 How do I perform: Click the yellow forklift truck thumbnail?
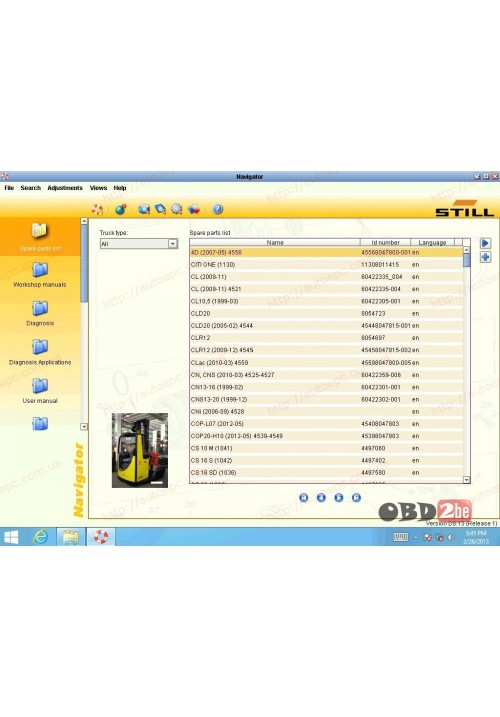(140, 450)
